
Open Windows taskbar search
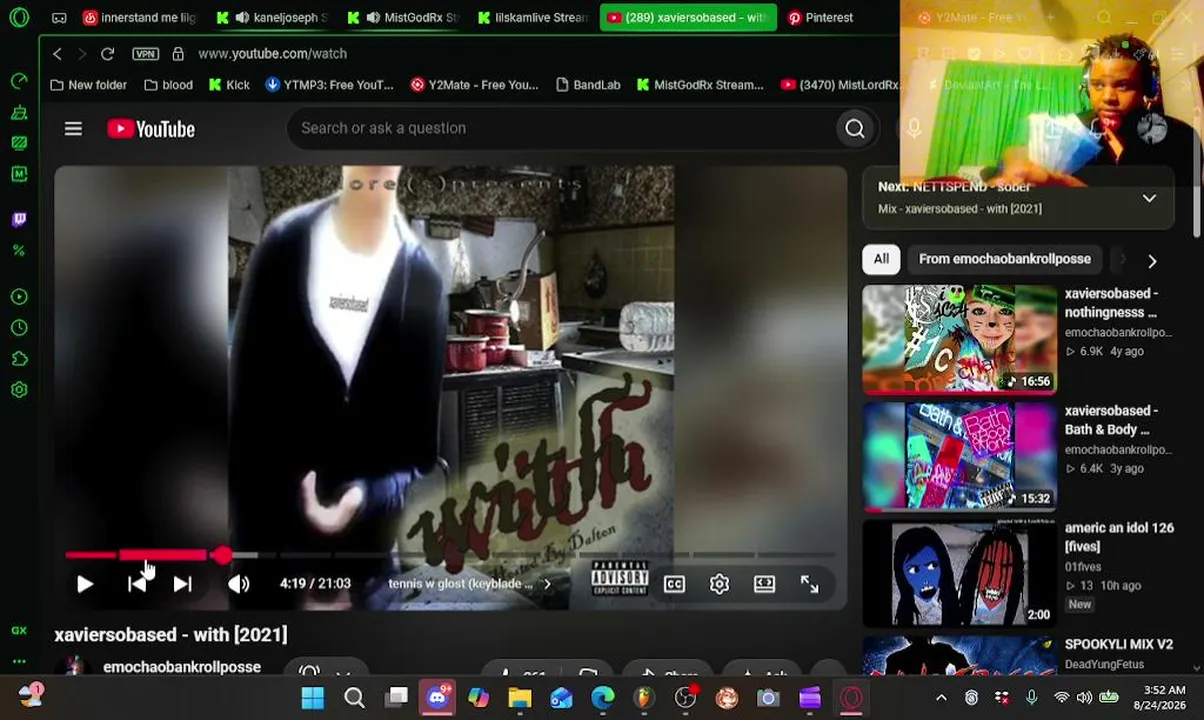pos(354,697)
